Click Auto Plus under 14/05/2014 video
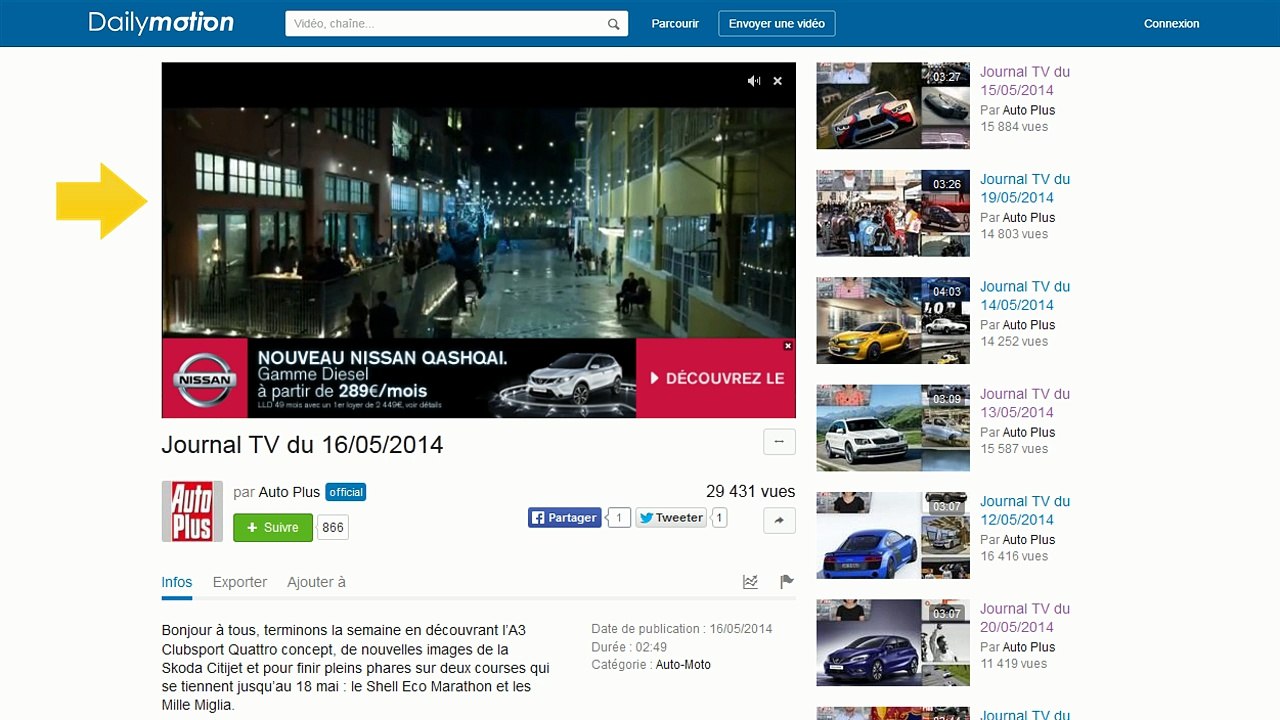1280x720 pixels. coord(1029,325)
